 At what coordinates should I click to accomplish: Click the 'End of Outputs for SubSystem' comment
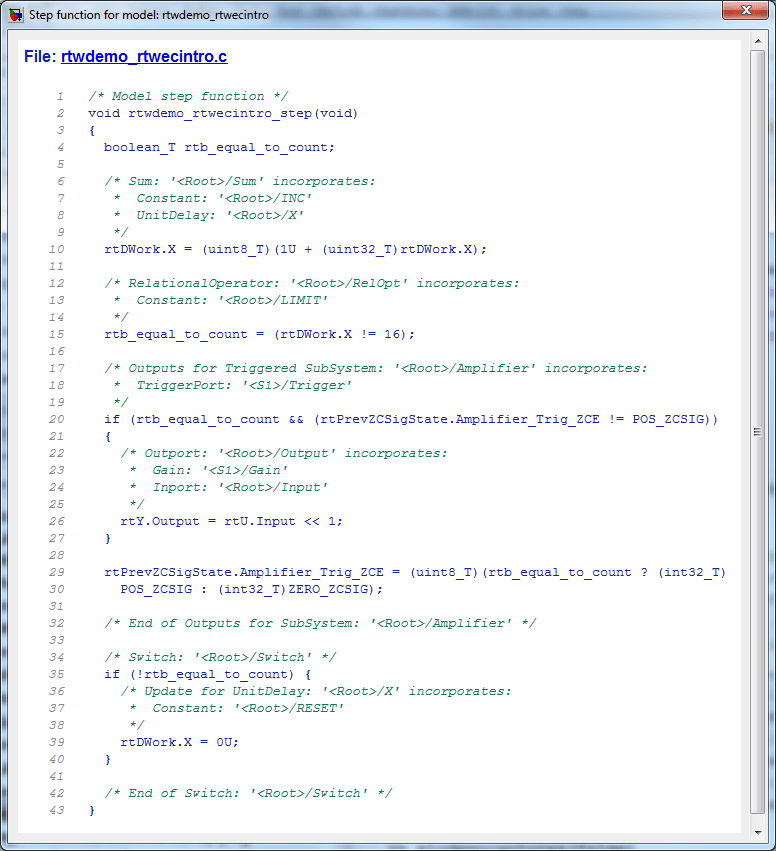[320, 624]
